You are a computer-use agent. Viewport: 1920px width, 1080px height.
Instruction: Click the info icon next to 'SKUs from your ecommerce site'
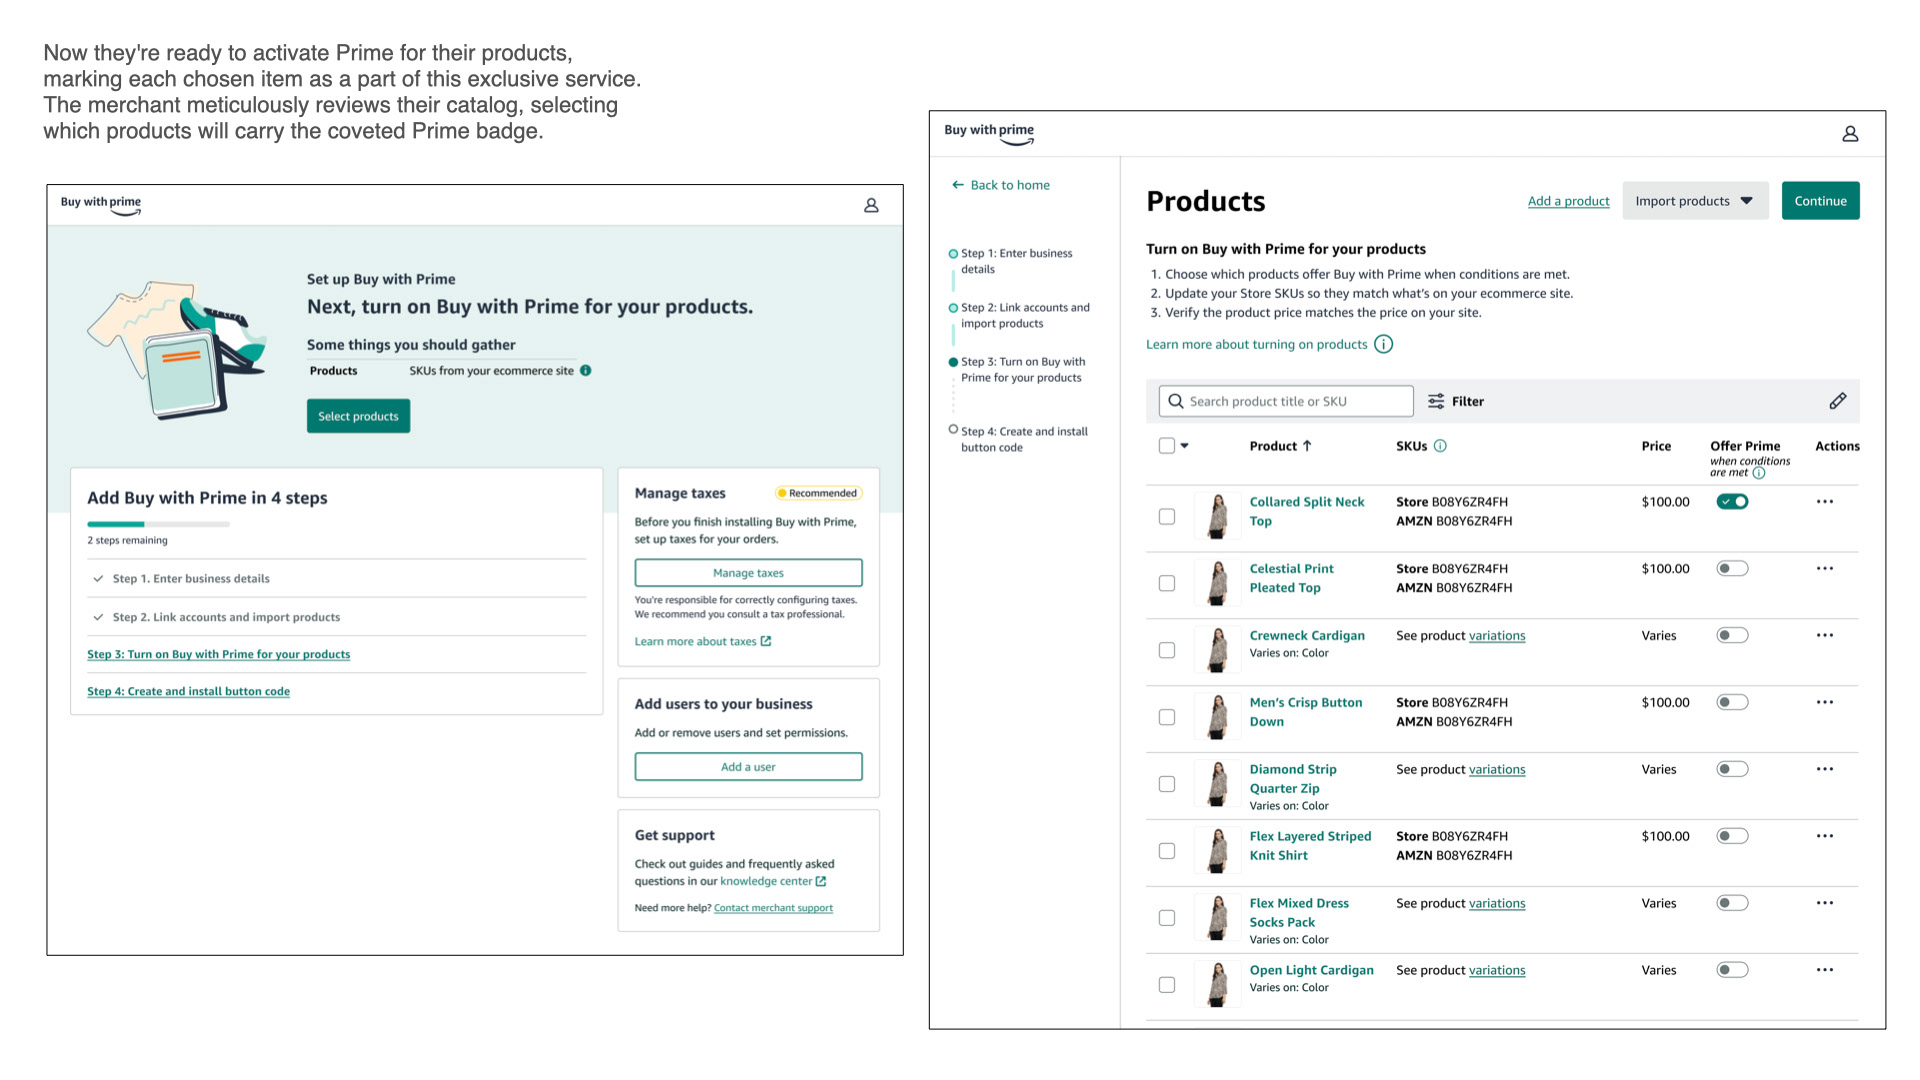(586, 370)
